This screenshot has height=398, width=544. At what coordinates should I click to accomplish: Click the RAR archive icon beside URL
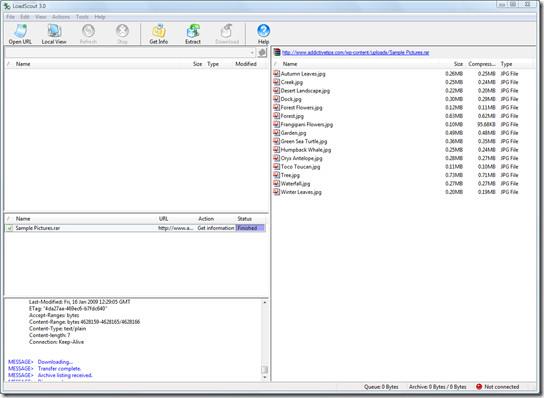277,52
